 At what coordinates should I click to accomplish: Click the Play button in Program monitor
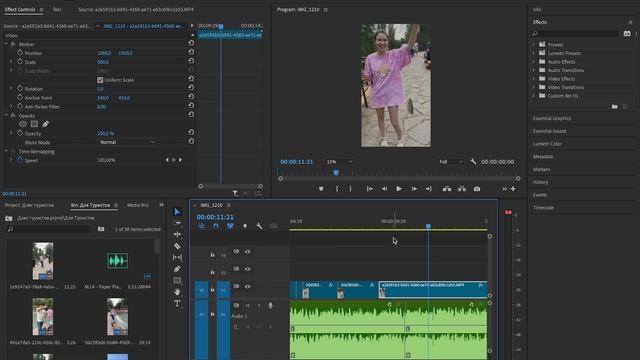pos(399,189)
